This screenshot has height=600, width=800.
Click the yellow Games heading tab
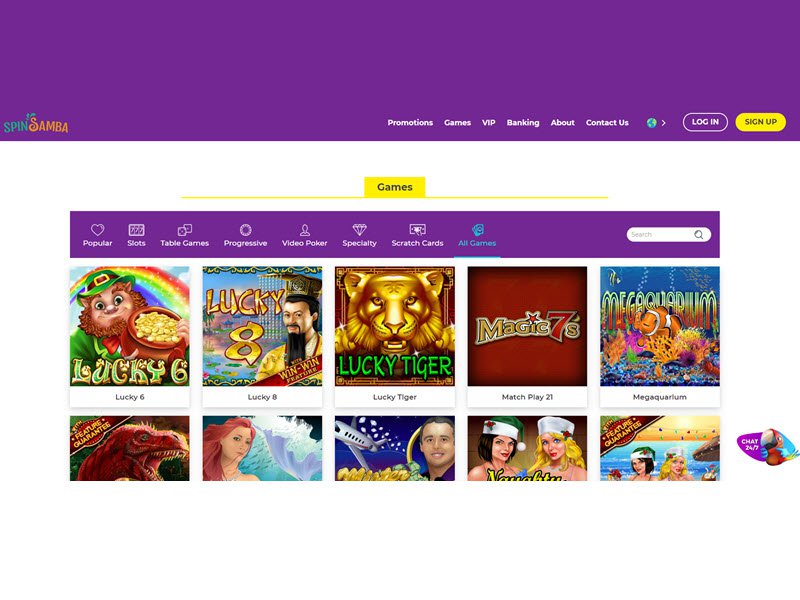[395, 187]
